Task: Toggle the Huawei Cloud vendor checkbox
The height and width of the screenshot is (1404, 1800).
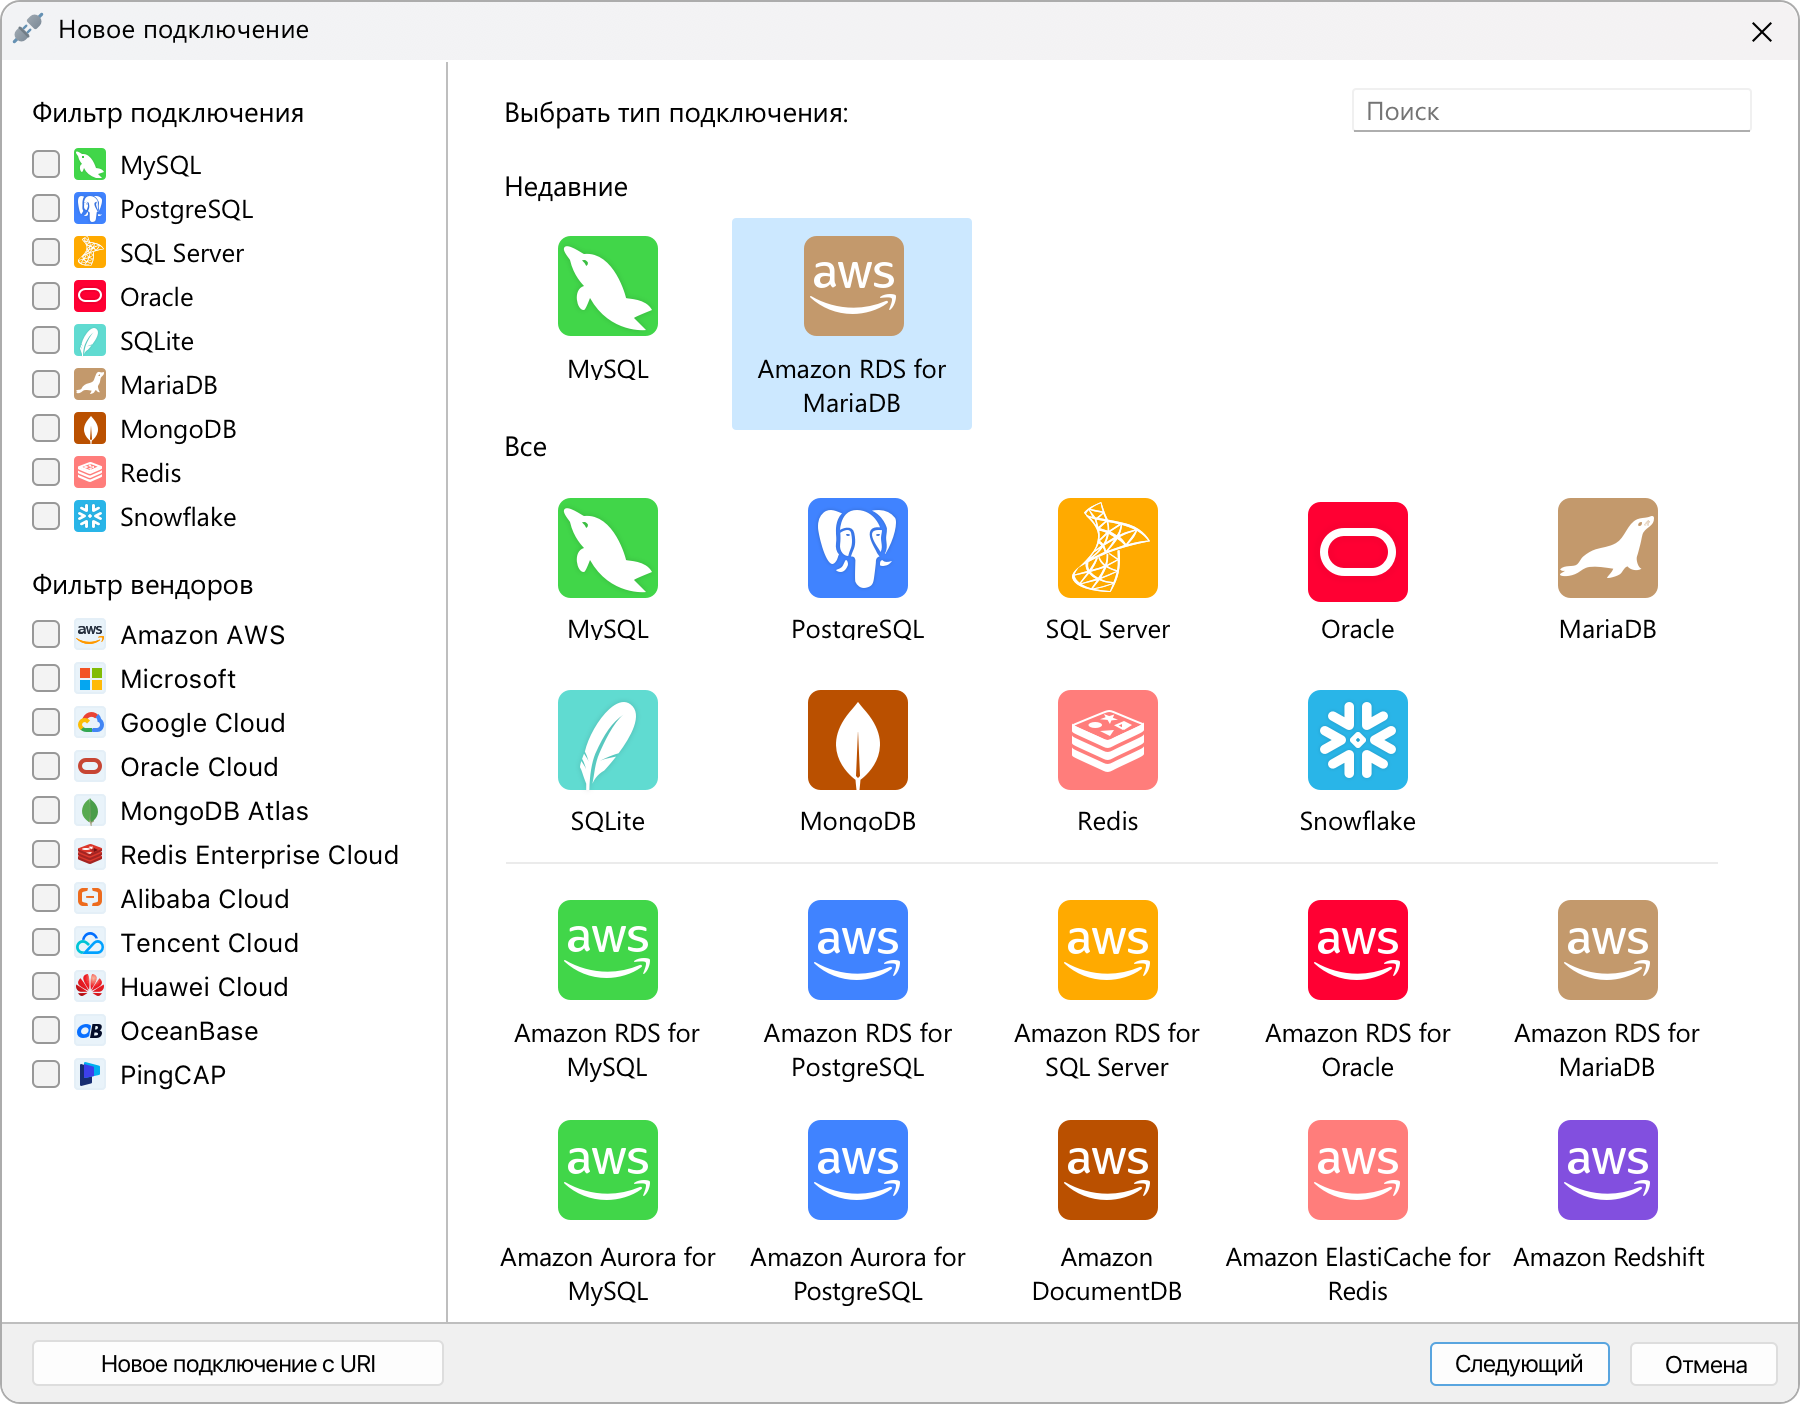Action: coord(46,986)
